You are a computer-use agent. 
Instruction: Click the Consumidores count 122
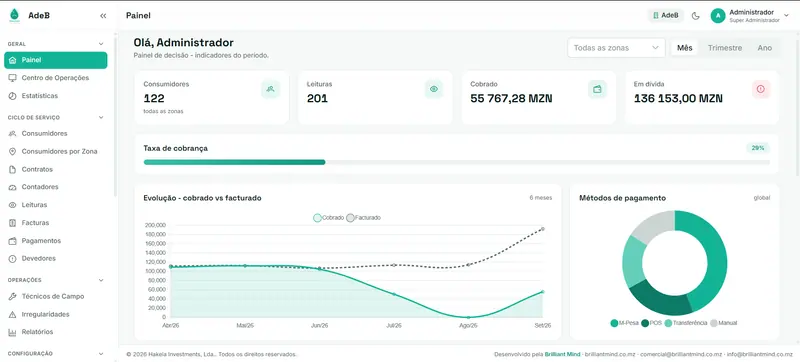(154, 99)
